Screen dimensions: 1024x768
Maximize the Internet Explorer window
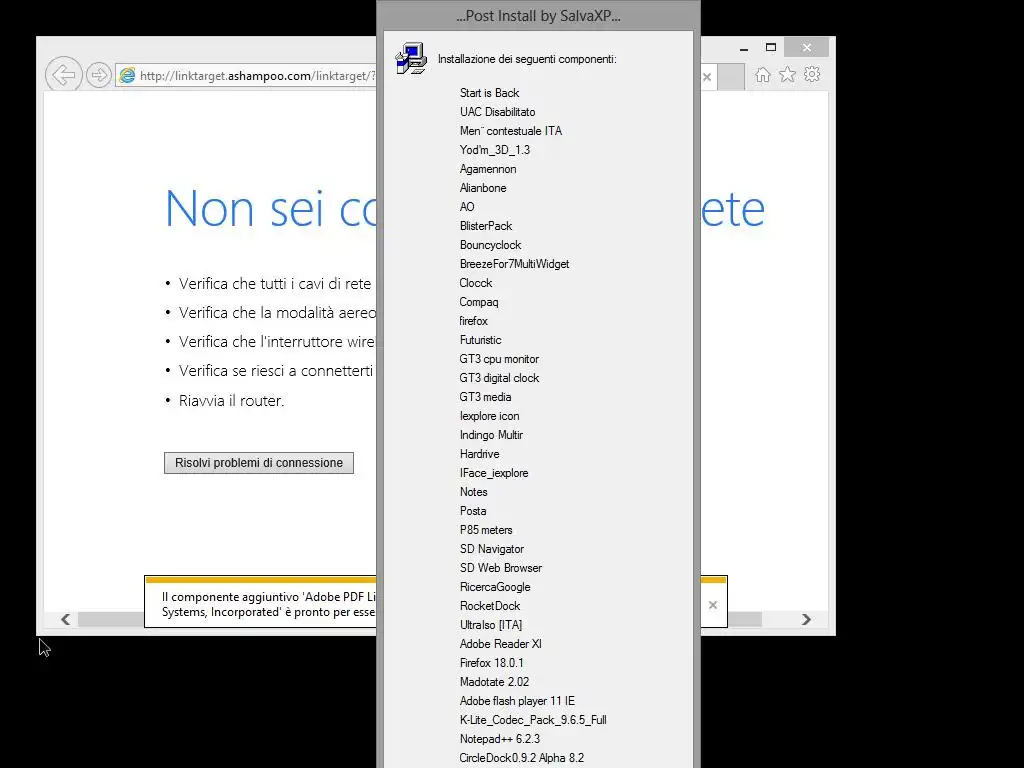click(x=771, y=48)
